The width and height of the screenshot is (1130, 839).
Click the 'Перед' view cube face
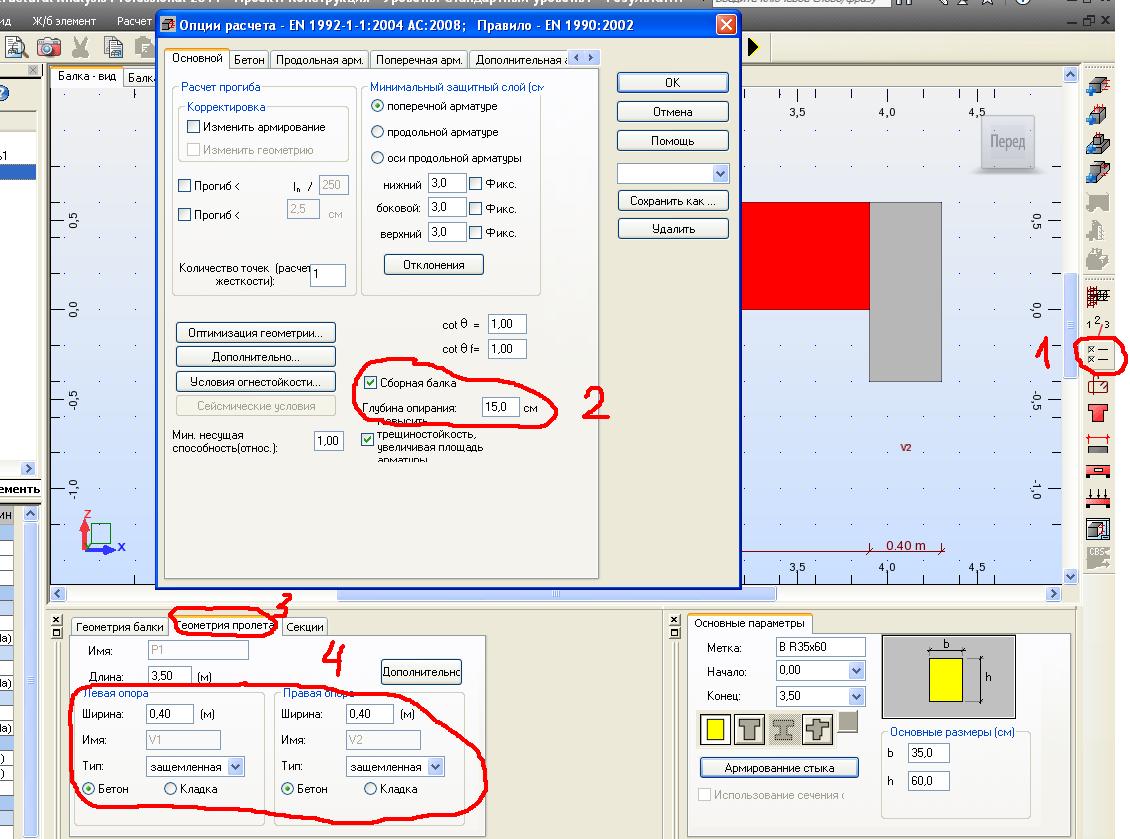pyautogui.click(x=1007, y=141)
